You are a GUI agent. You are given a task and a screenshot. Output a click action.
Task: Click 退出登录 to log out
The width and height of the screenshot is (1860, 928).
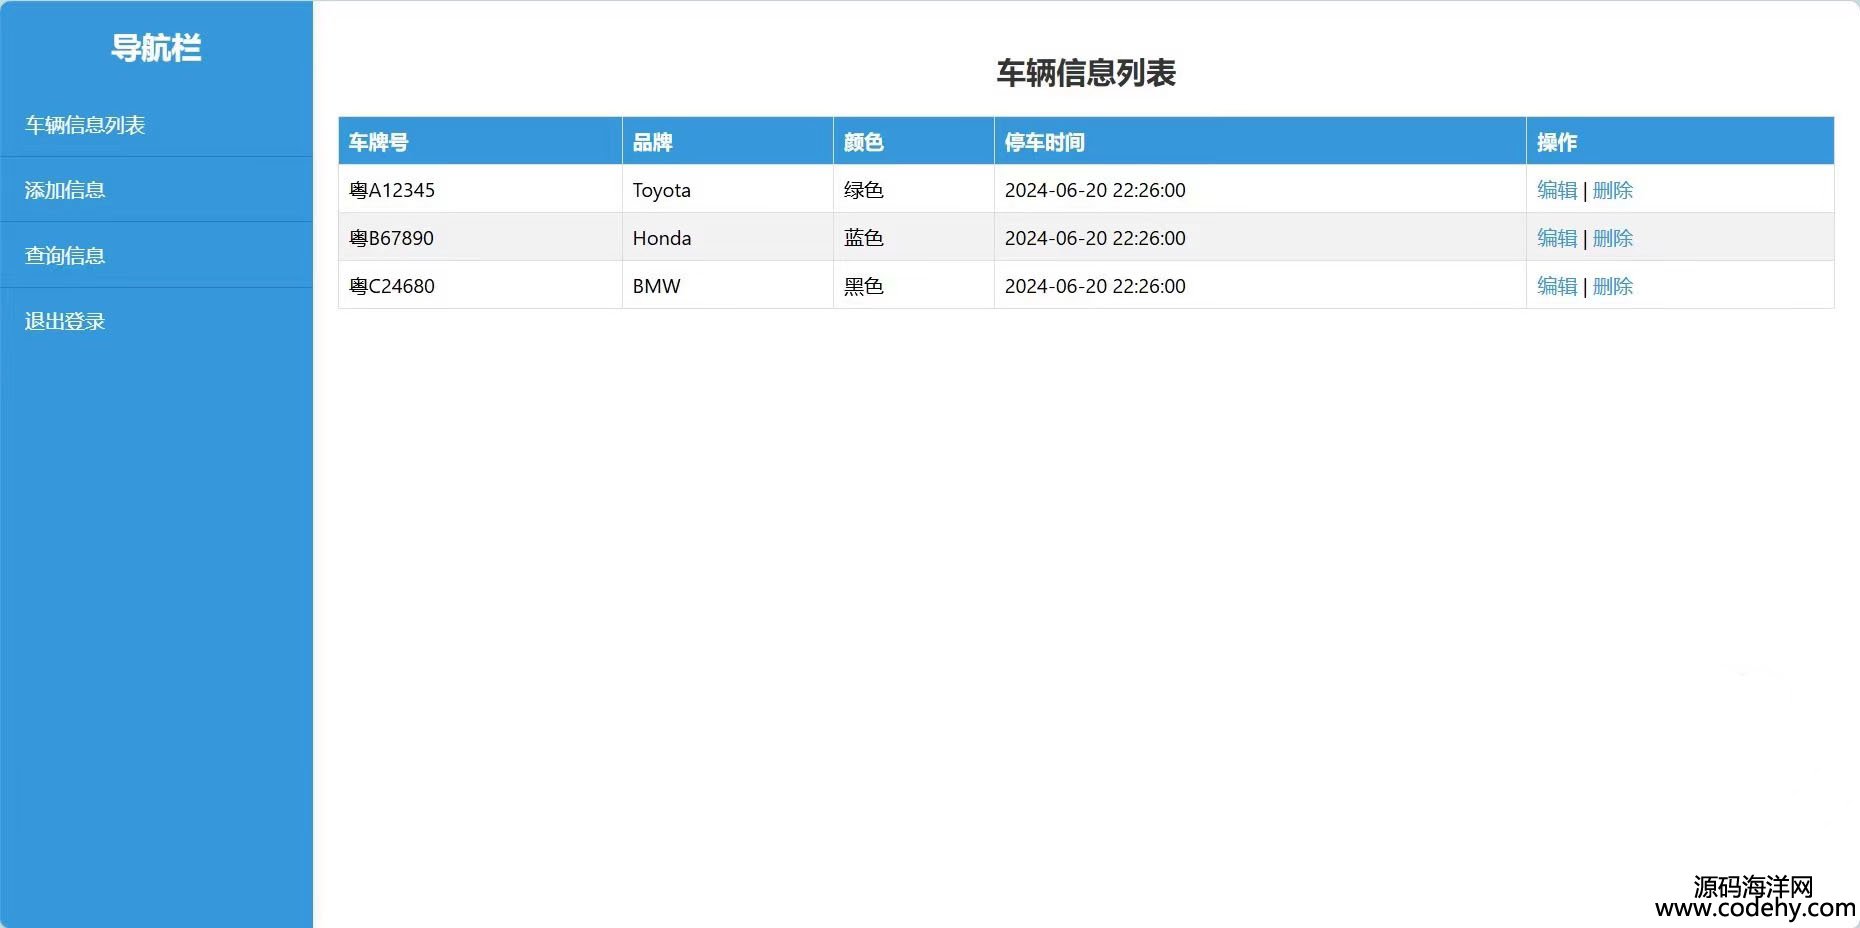[65, 321]
